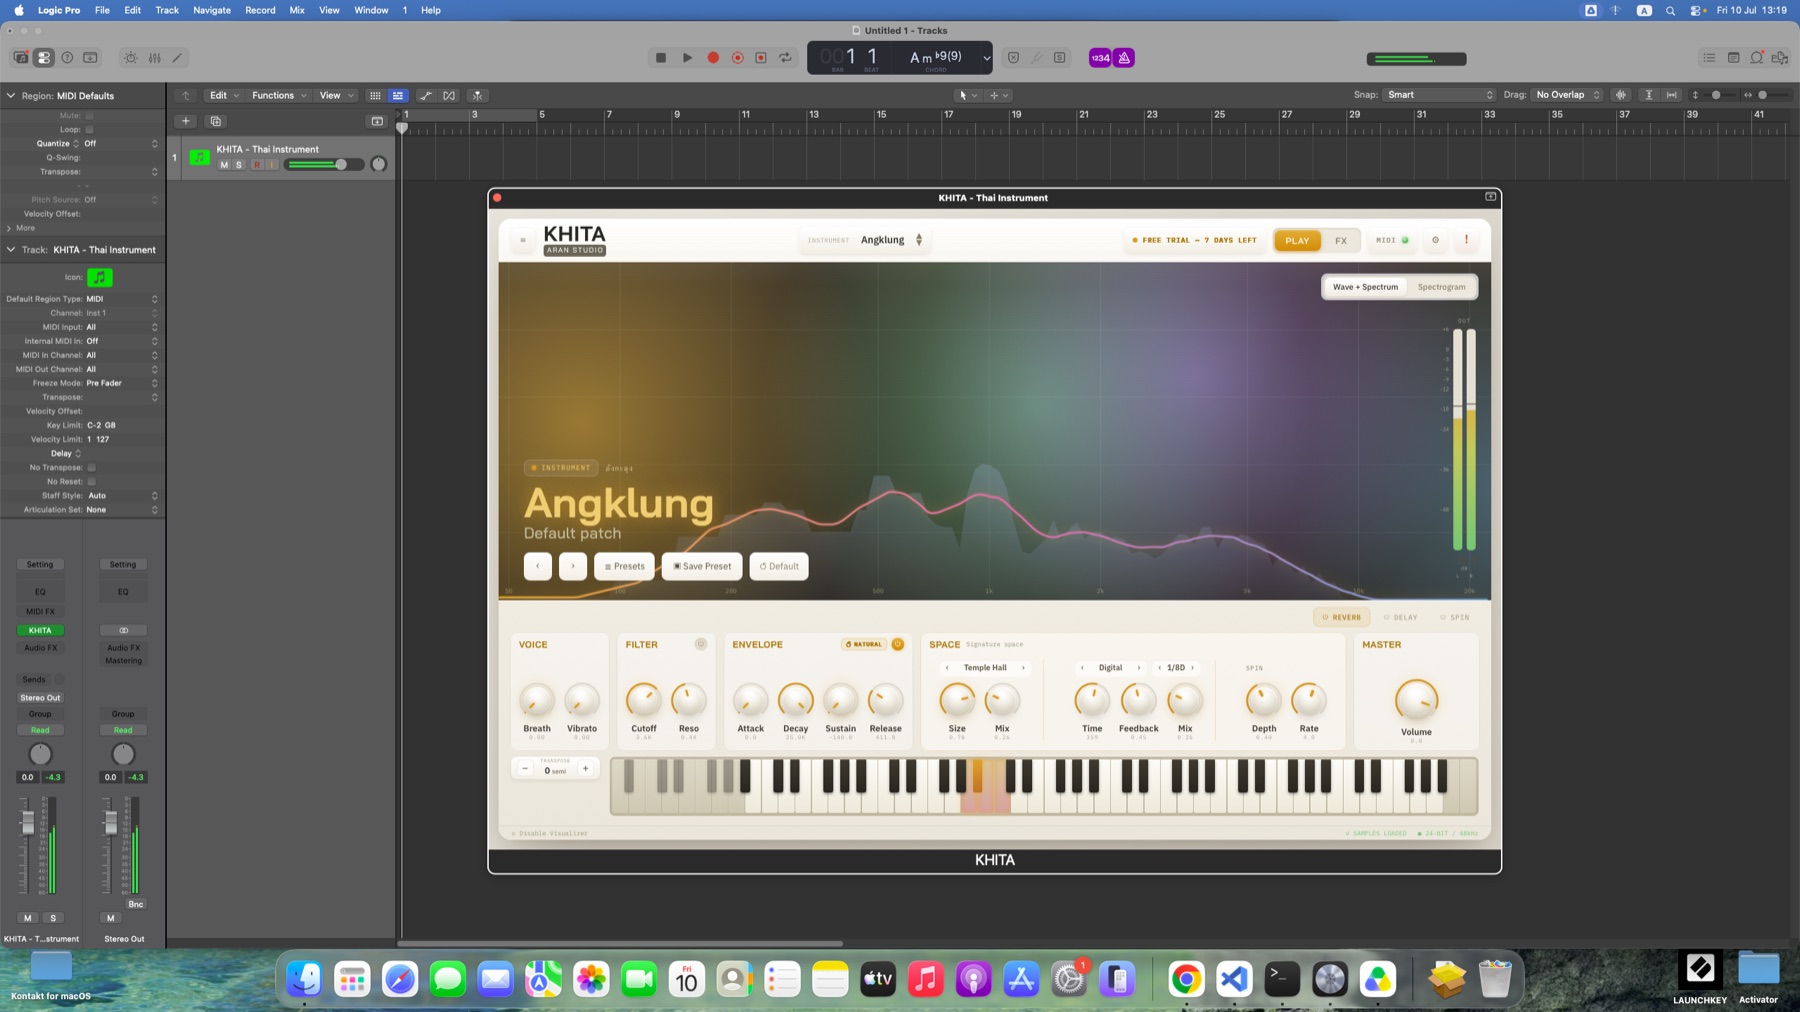1800x1012 pixels.
Task: Collapse the Track KHITA inspector section
Action: tap(11, 250)
